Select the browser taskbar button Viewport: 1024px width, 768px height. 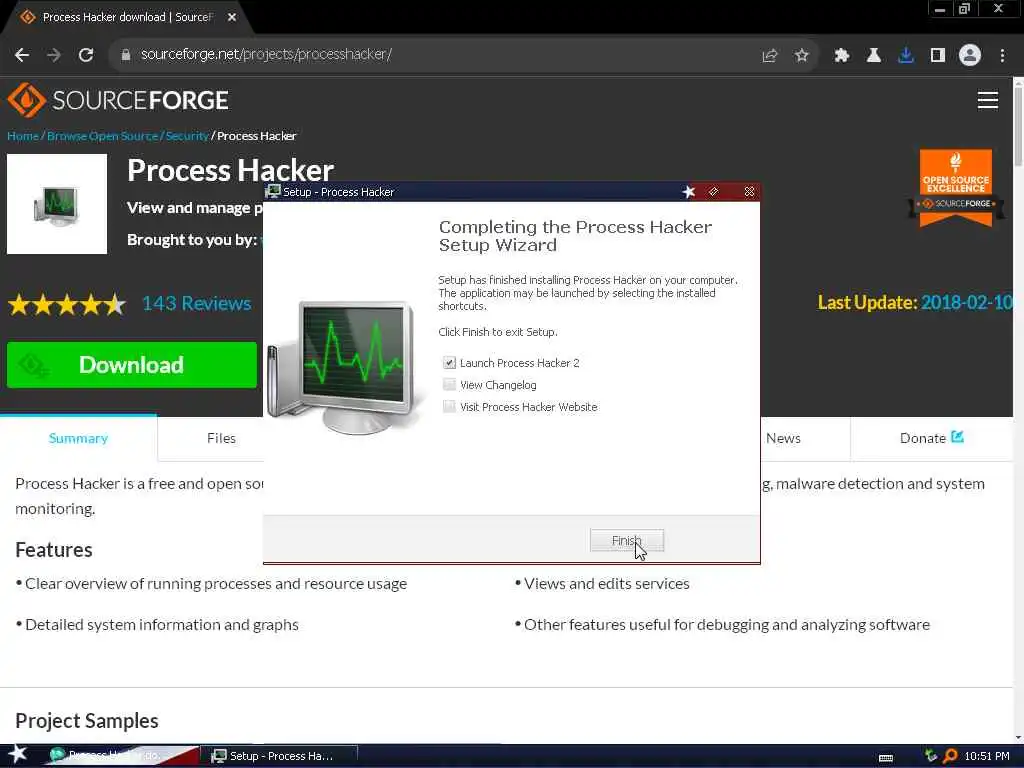point(122,756)
